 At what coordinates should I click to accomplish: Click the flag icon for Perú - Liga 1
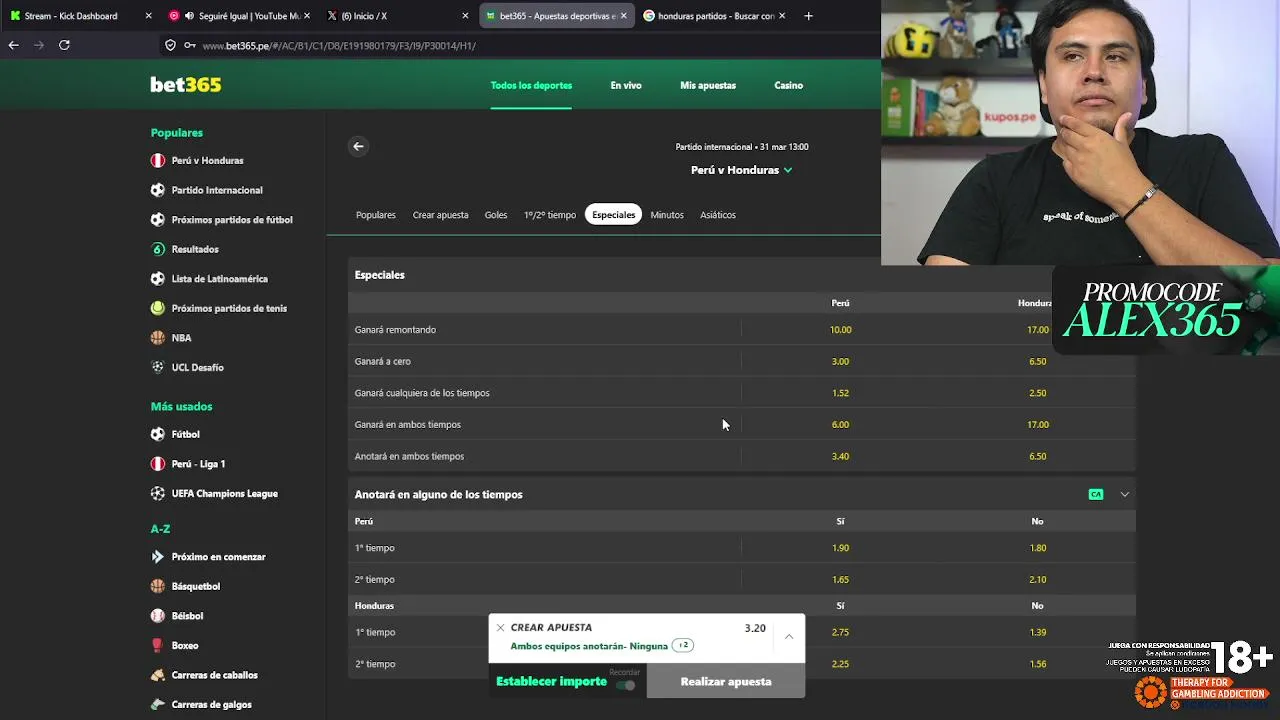(x=157, y=464)
